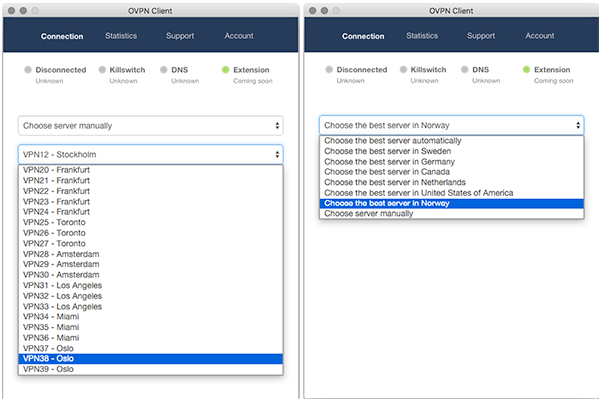Choose best server in Germany option

coord(452,162)
